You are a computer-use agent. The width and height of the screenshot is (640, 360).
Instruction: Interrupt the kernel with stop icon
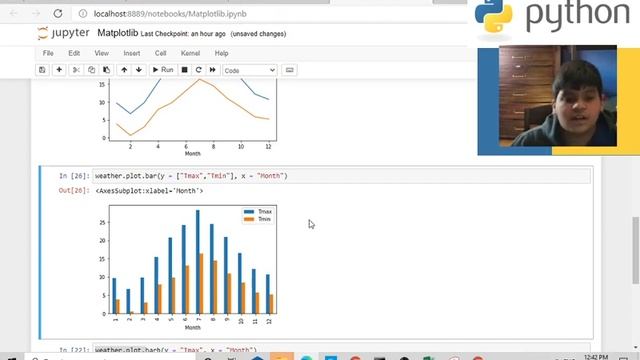tap(184, 70)
